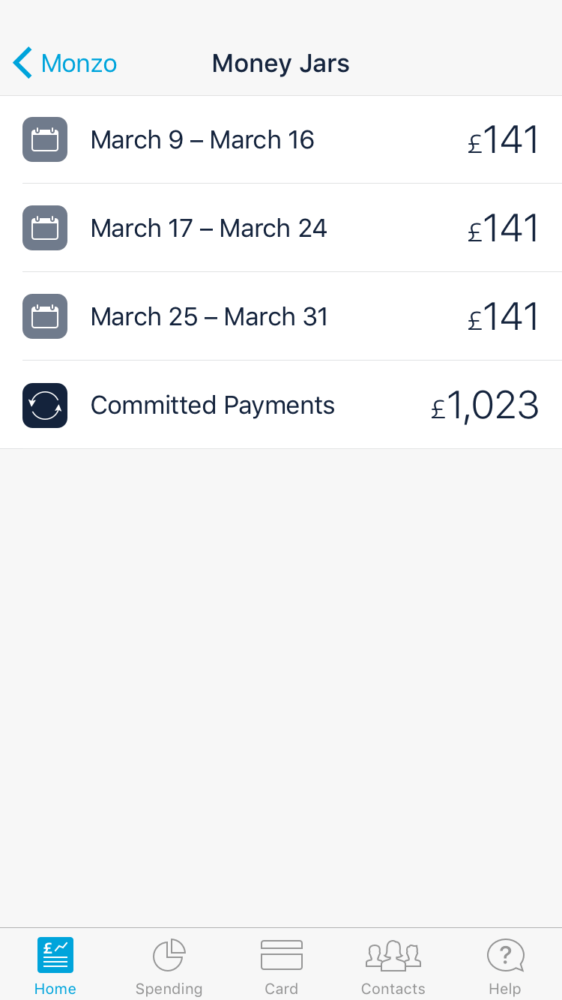Switch to the Spending tab

(x=168, y=965)
